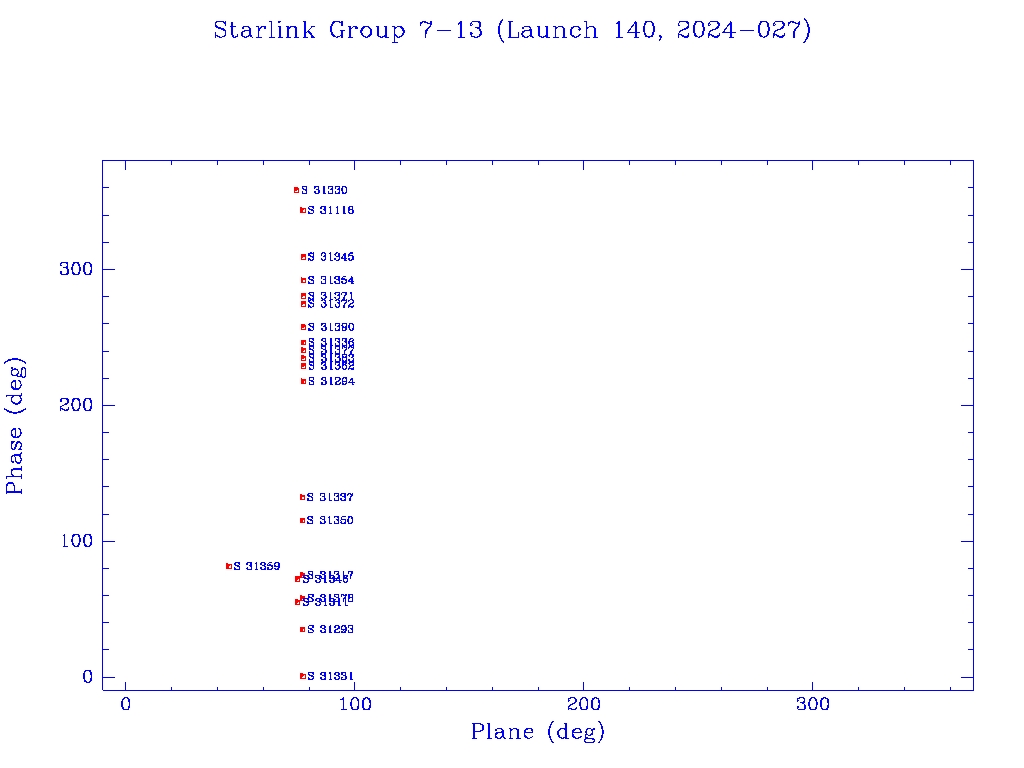Click the 'Plane (deg)' x-axis label
The image size is (1024, 768).
pos(537,731)
